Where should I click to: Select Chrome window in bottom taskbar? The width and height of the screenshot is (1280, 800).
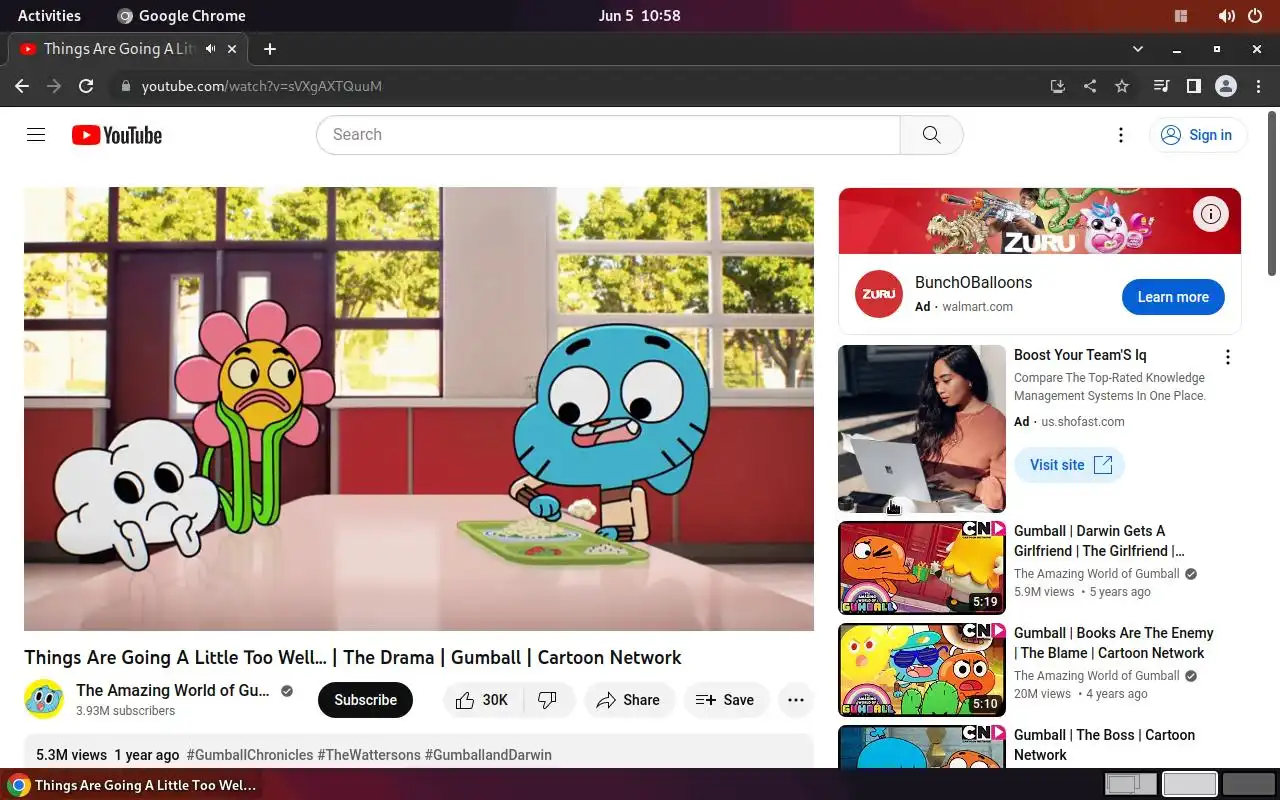point(133,785)
